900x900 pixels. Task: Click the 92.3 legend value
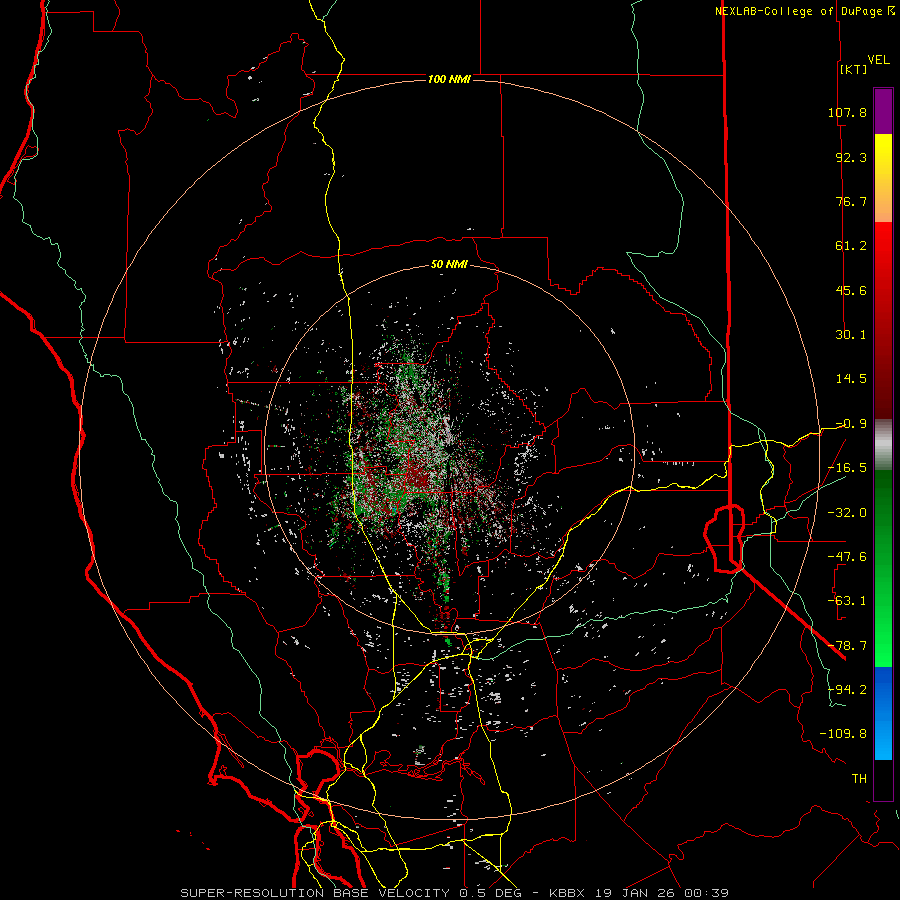851,157
